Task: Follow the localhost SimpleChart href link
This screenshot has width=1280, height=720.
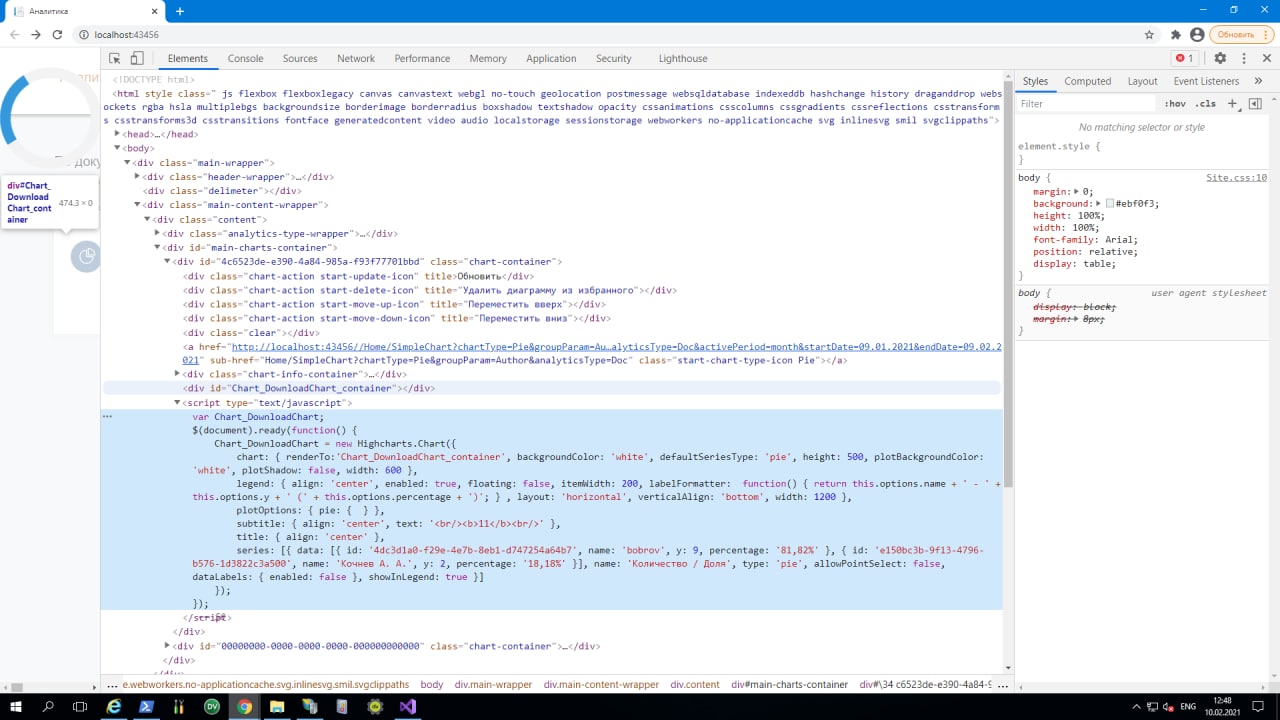Action: [x=616, y=347]
